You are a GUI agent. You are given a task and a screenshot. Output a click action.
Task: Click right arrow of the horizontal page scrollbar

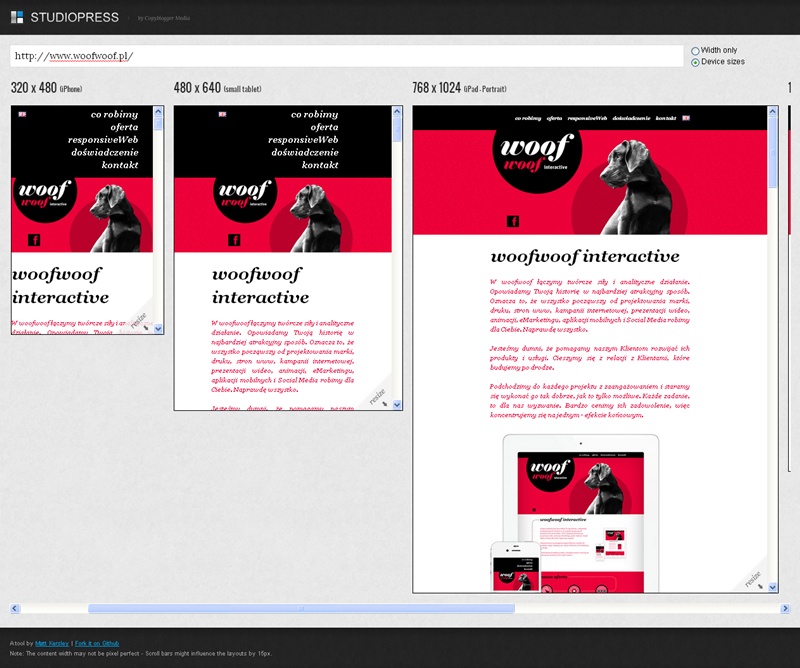pos(786,608)
